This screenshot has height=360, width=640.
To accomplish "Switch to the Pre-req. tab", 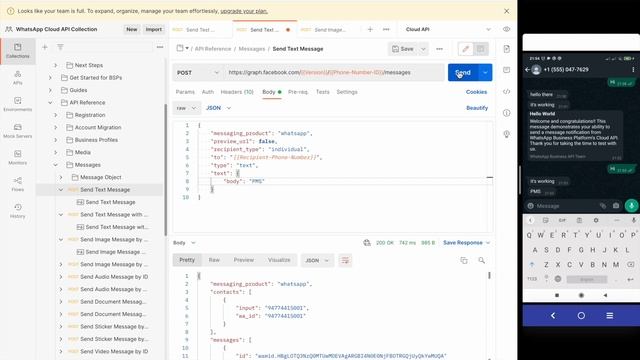I will pos(298,92).
